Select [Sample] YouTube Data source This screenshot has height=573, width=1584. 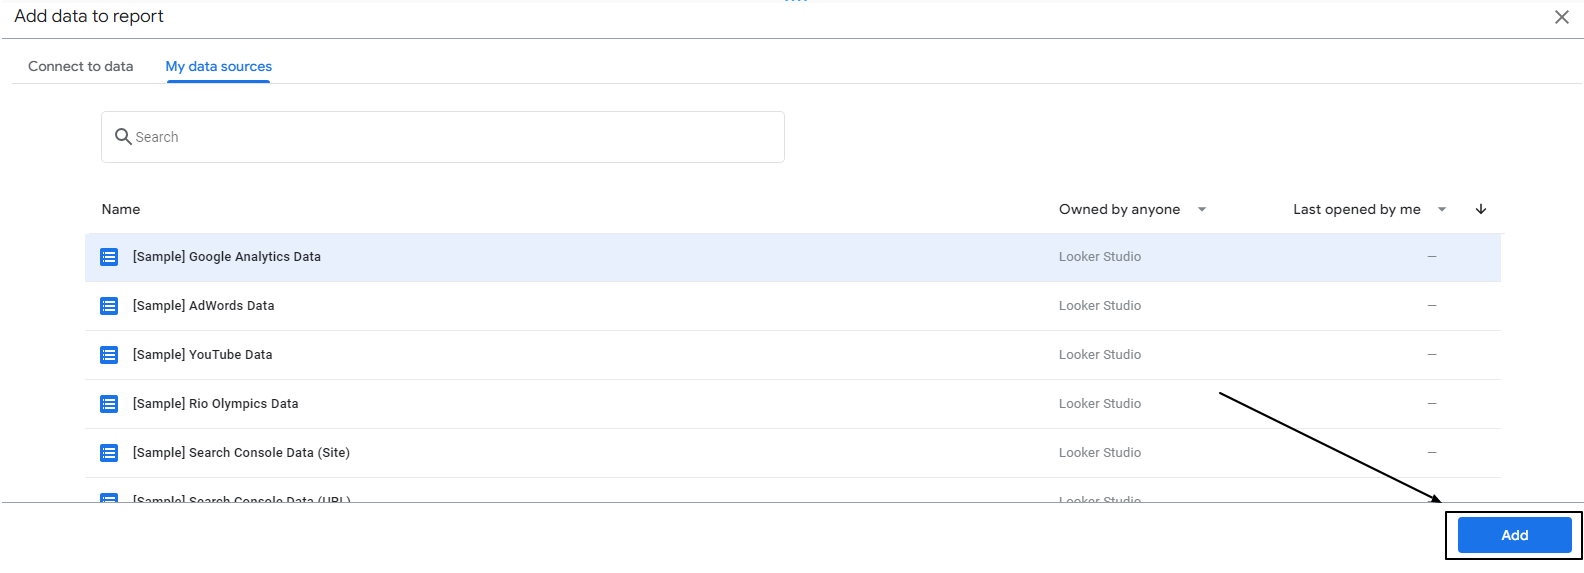pyautogui.click(x=793, y=355)
